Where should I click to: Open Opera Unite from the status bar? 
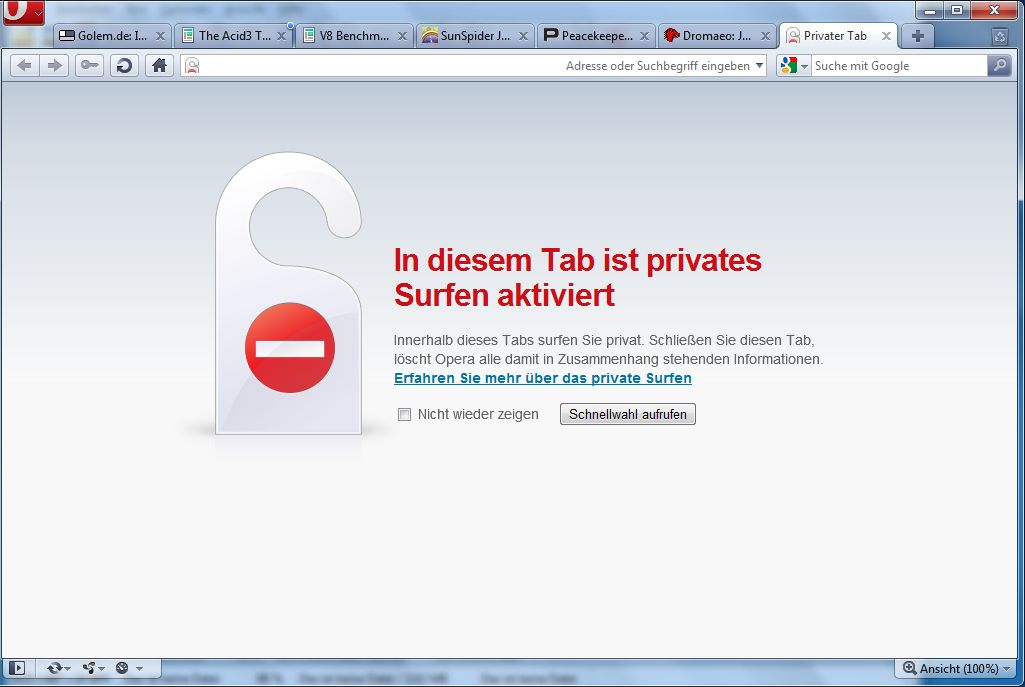pyautogui.click(x=91, y=668)
